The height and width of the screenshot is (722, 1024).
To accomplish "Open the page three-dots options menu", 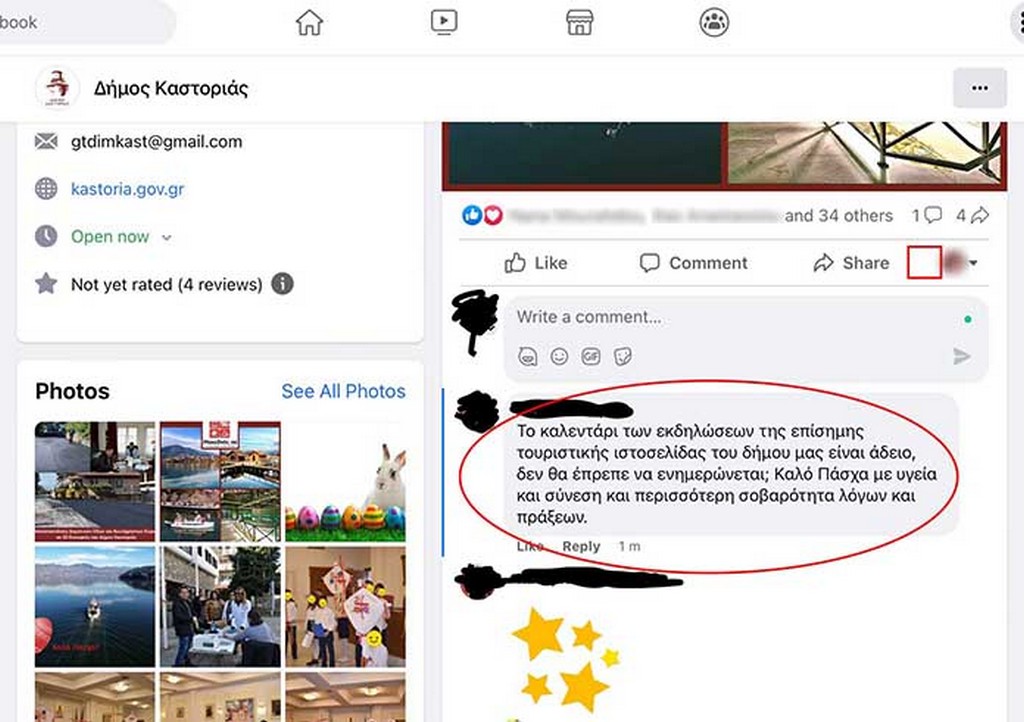I will [x=980, y=88].
